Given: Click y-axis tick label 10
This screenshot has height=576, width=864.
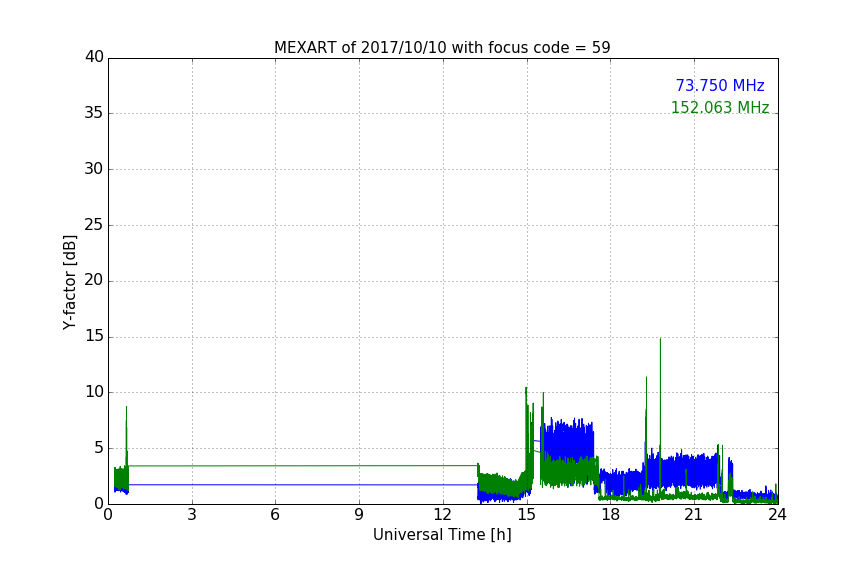Looking at the screenshot, I should coord(94,392).
